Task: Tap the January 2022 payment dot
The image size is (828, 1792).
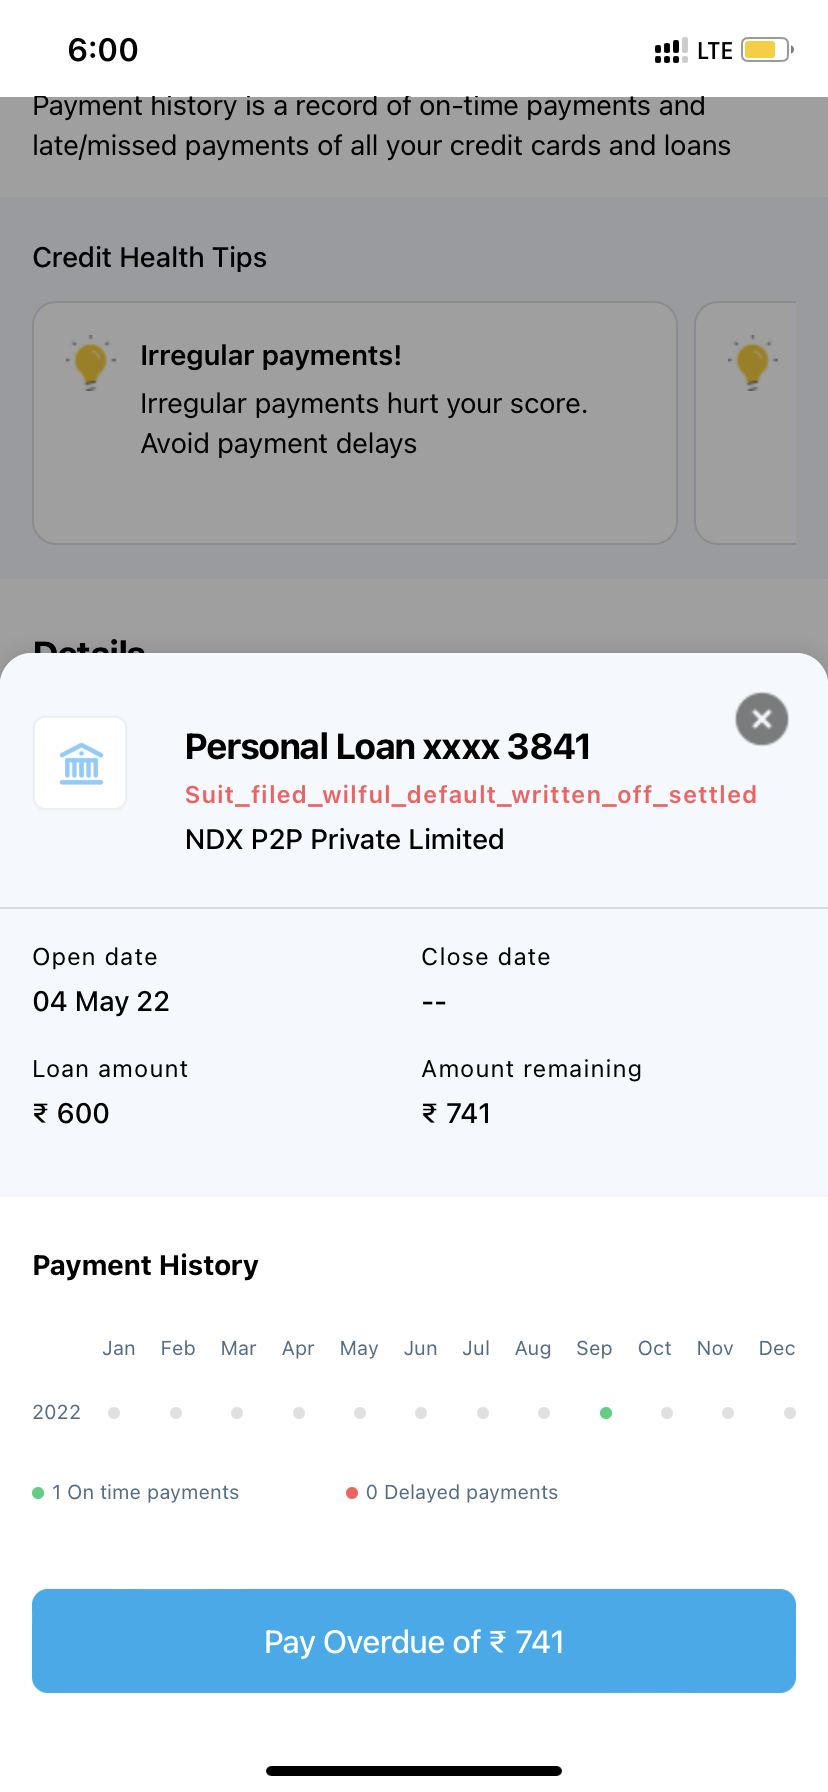Action: pyautogui.click(x=114, y=1413)
